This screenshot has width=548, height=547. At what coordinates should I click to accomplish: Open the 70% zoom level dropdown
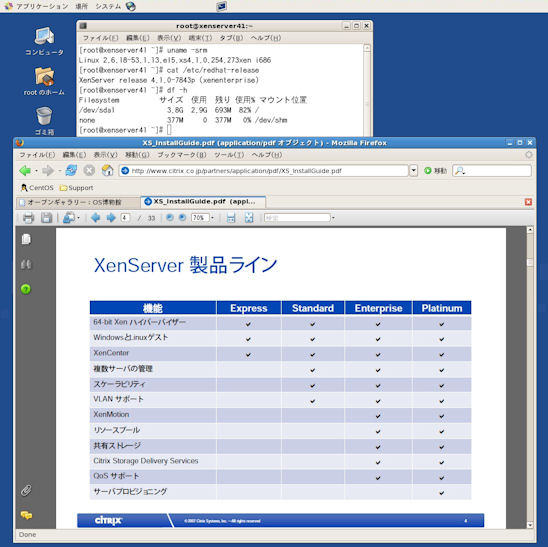(212, 218)
